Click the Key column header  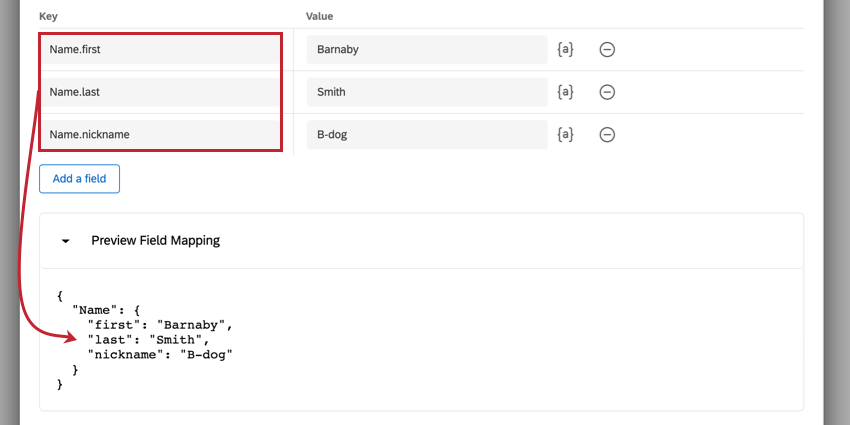click(48, 16)
